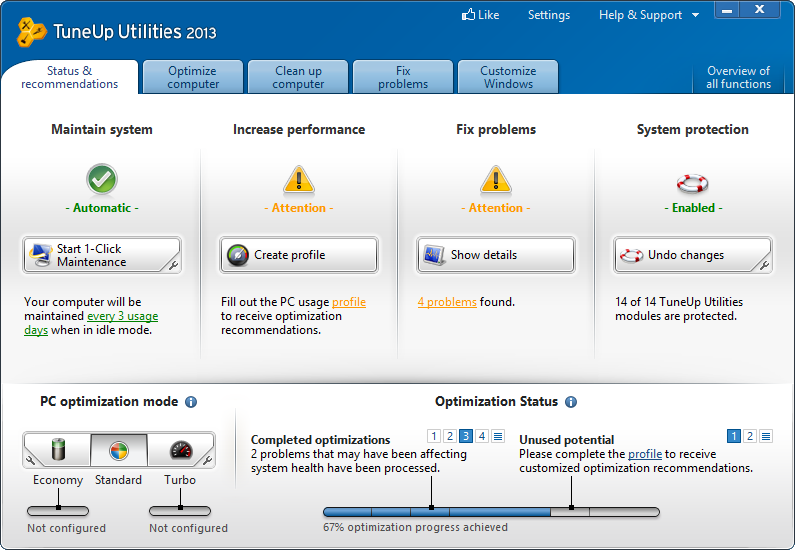
Task: Click the Economy Not configured slider bar
Action: point(58,511)
